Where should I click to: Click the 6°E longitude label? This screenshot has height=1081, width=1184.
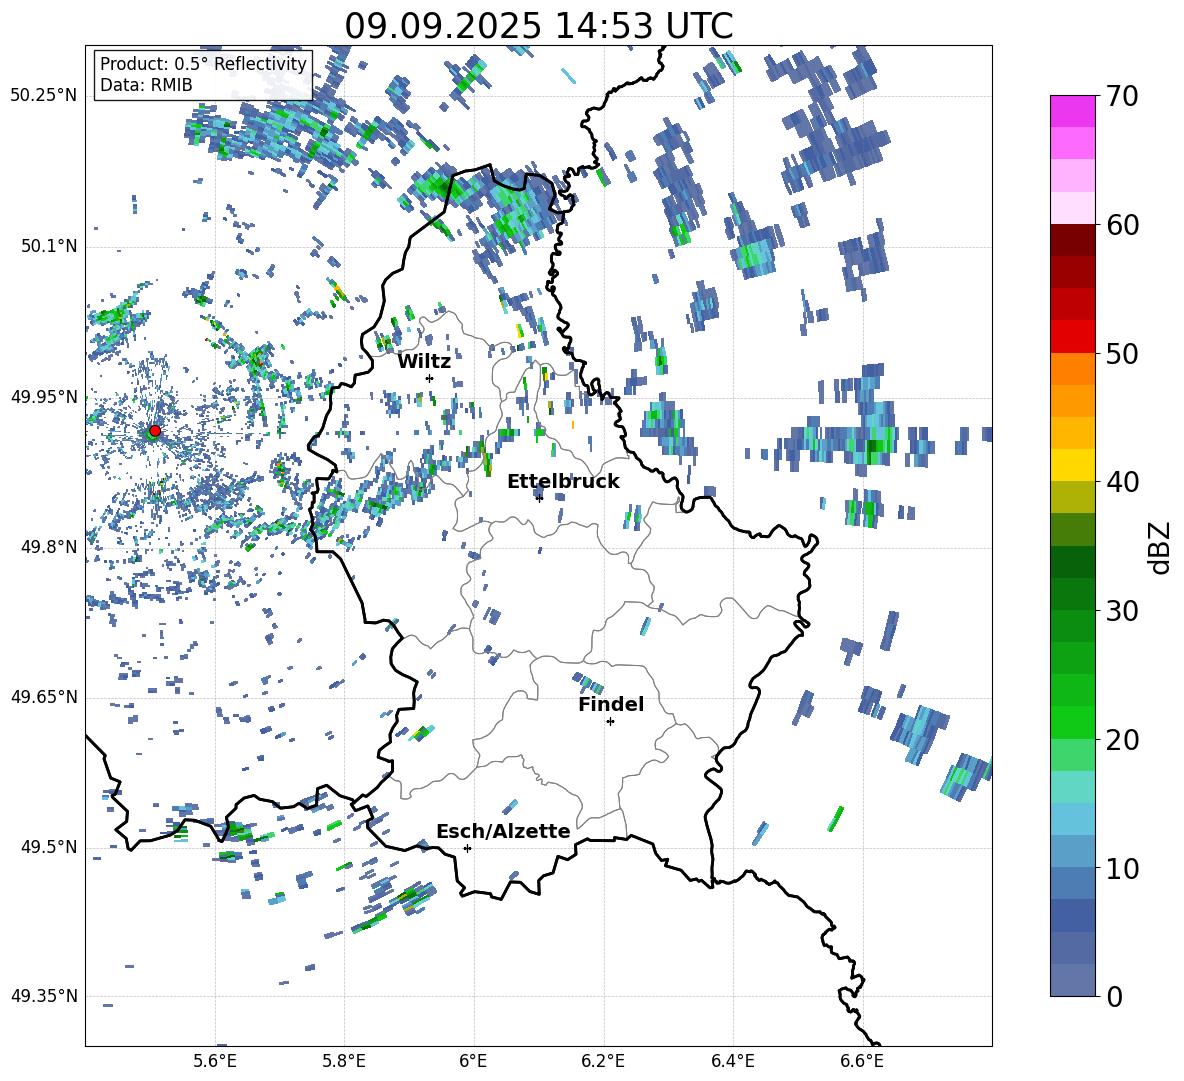[x=473, y=1061]
